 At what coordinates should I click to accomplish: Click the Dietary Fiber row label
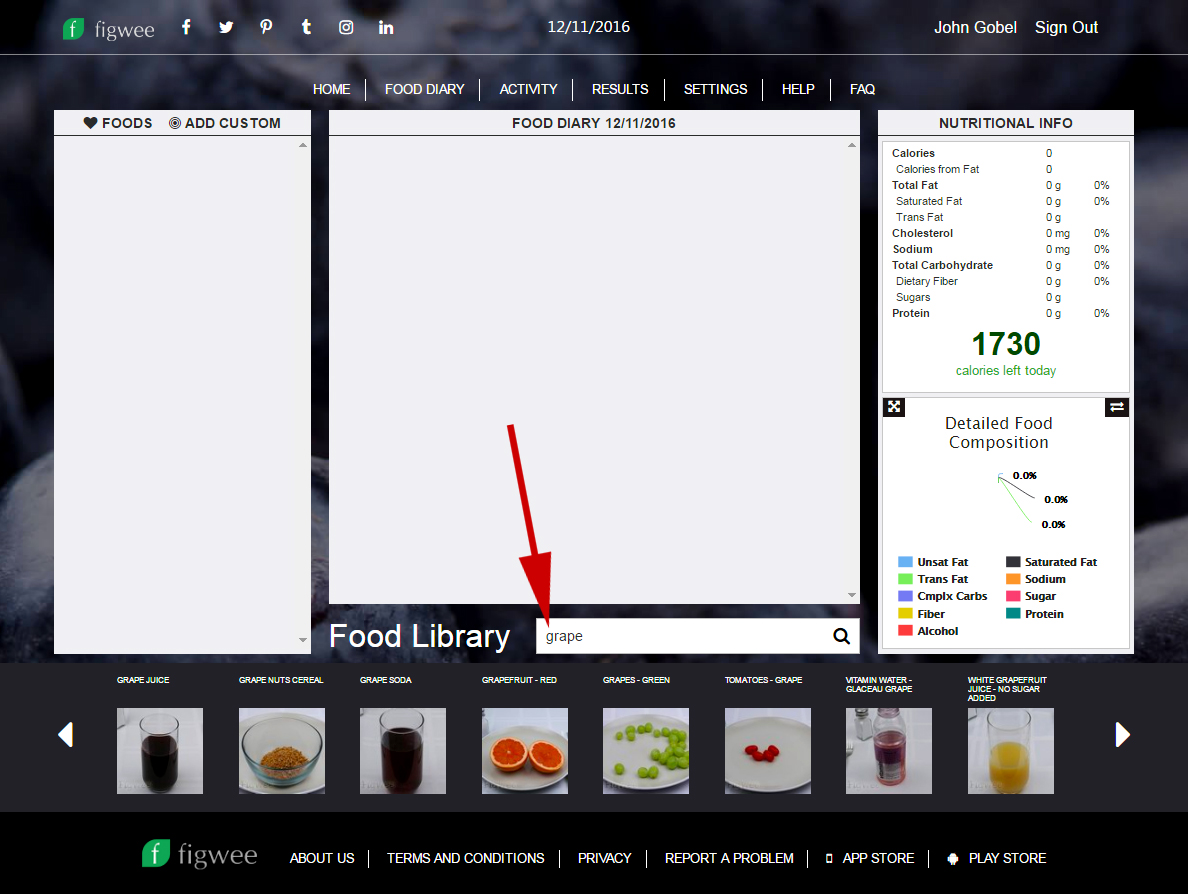(927, 281)
